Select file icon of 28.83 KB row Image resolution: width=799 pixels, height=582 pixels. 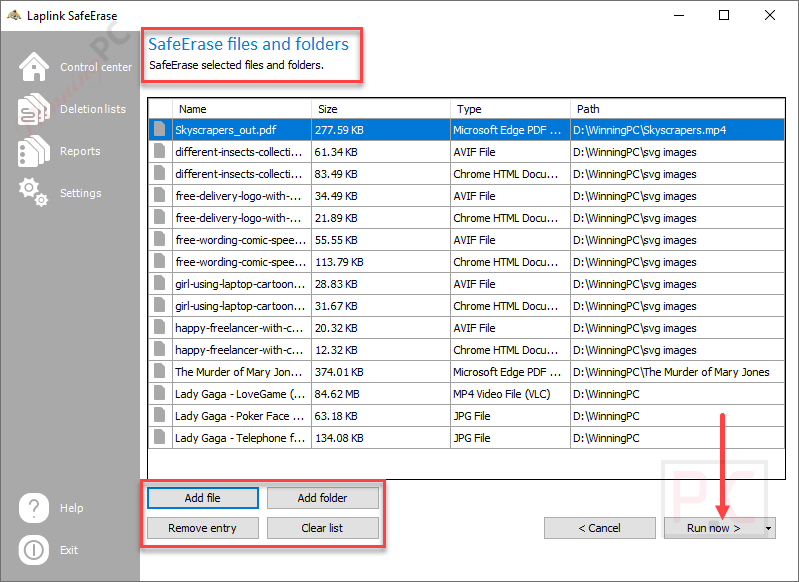point(160,283)
